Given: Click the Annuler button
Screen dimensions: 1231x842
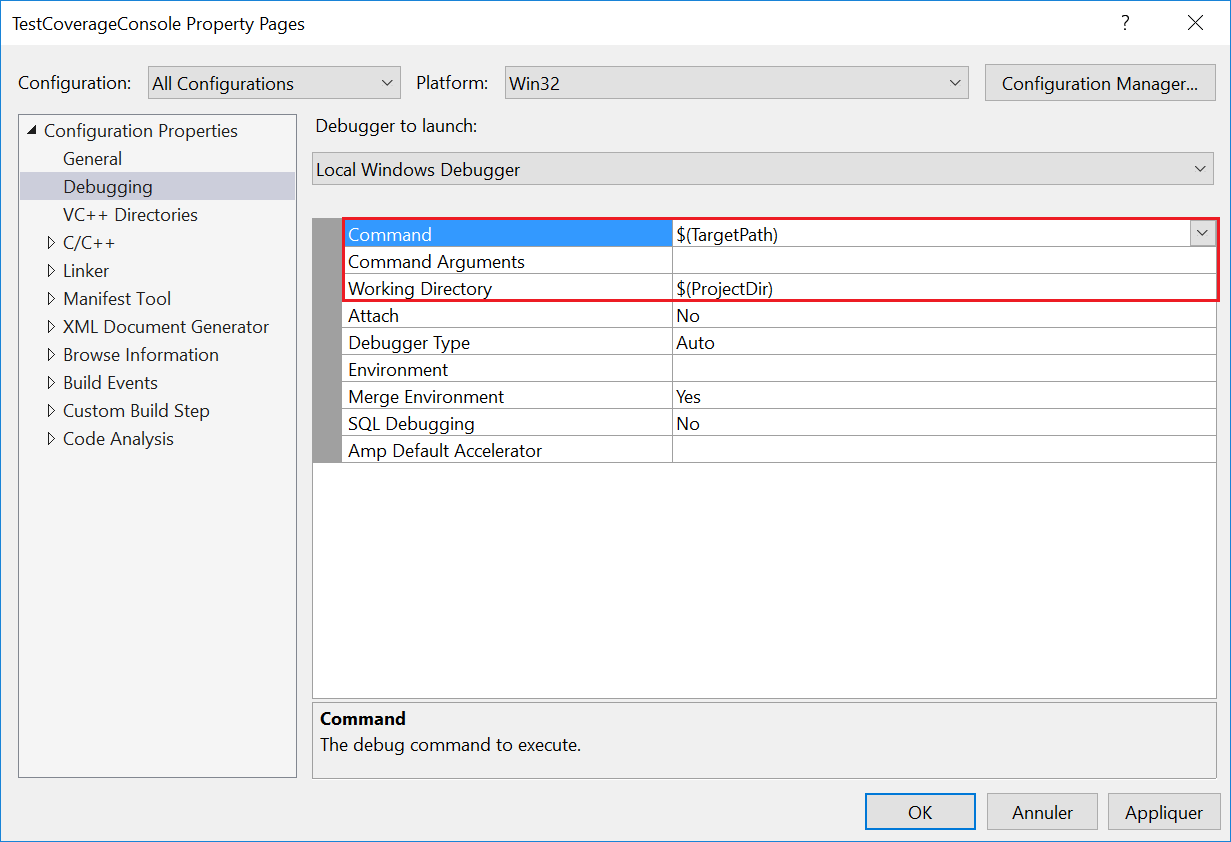Looking at the screenshot, I should click(x=1042, y=812).
